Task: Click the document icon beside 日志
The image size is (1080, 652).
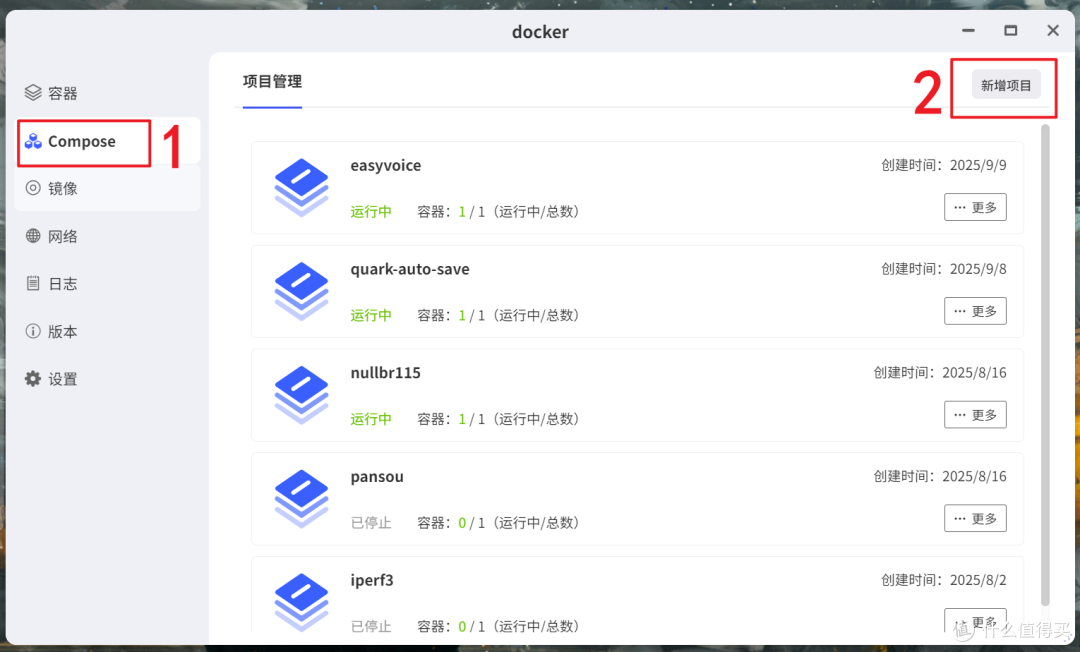Action: tap(33, 283)
